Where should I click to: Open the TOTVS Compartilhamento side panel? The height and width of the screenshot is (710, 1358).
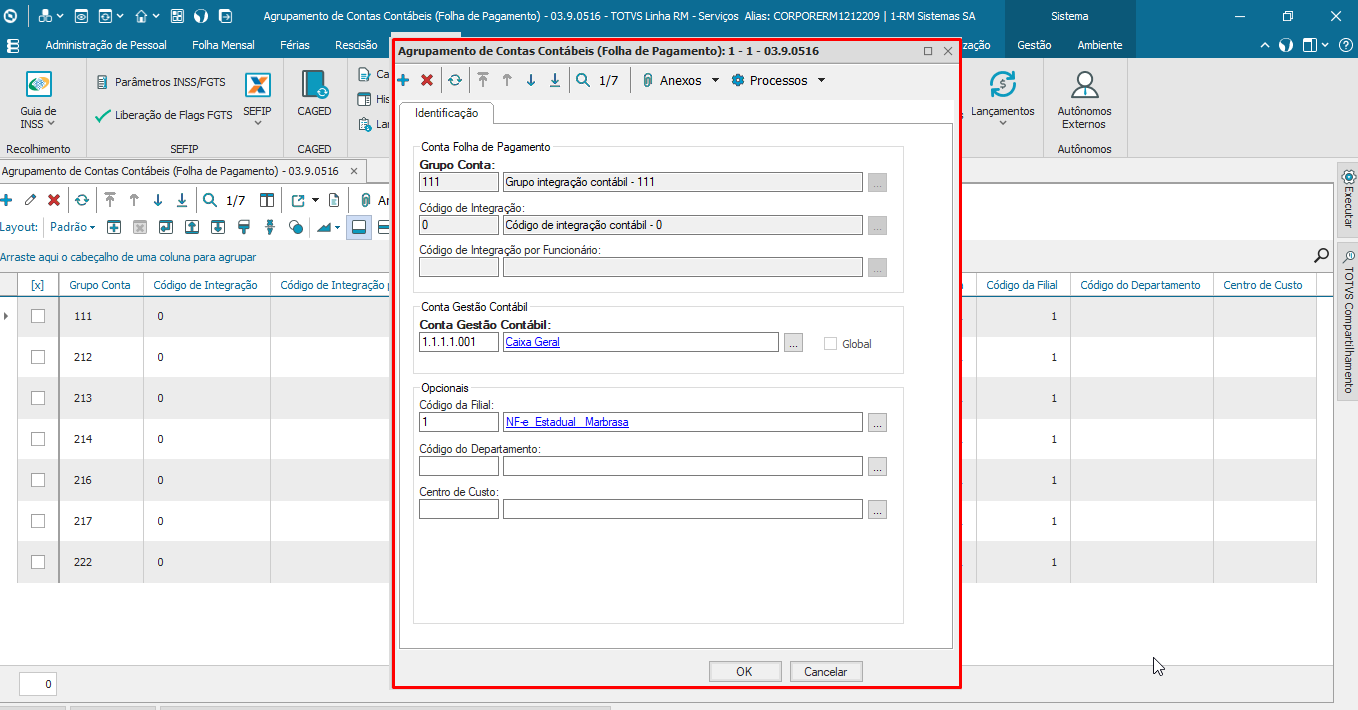(x=1348, y=321)
